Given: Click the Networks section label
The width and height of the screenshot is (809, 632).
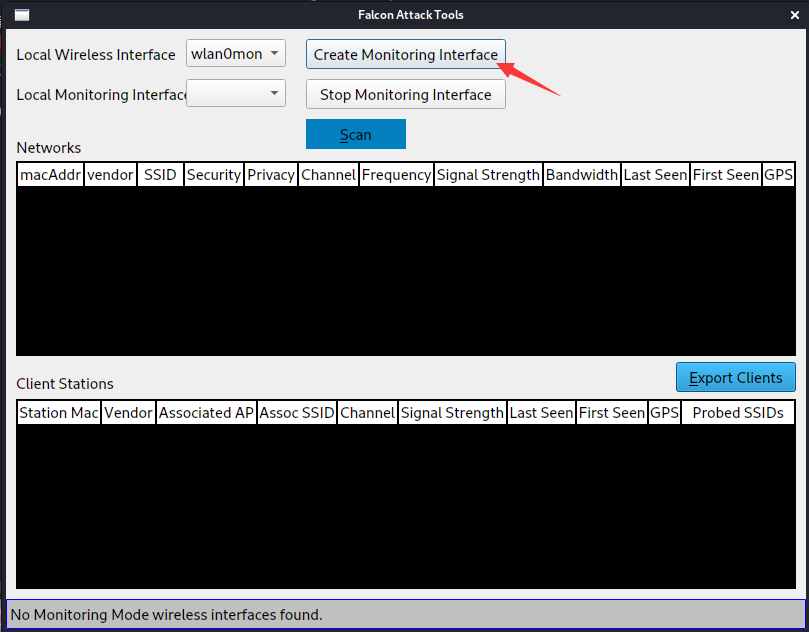Looking at the screenshot, I should (48, 148).
